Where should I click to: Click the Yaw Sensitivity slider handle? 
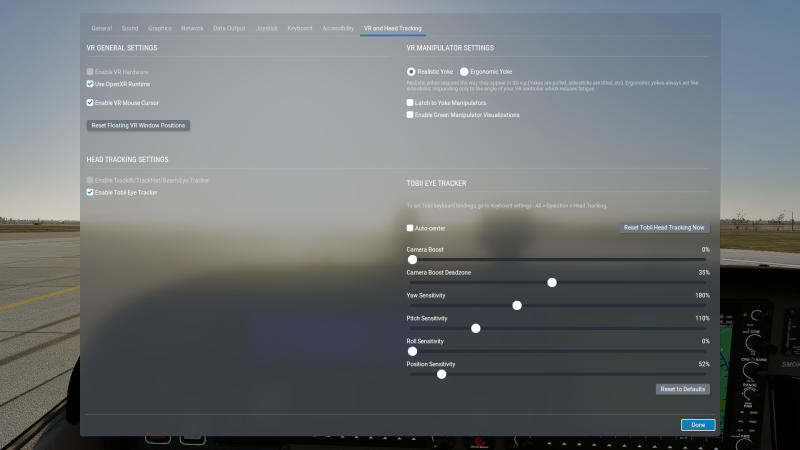pos(517,305)
